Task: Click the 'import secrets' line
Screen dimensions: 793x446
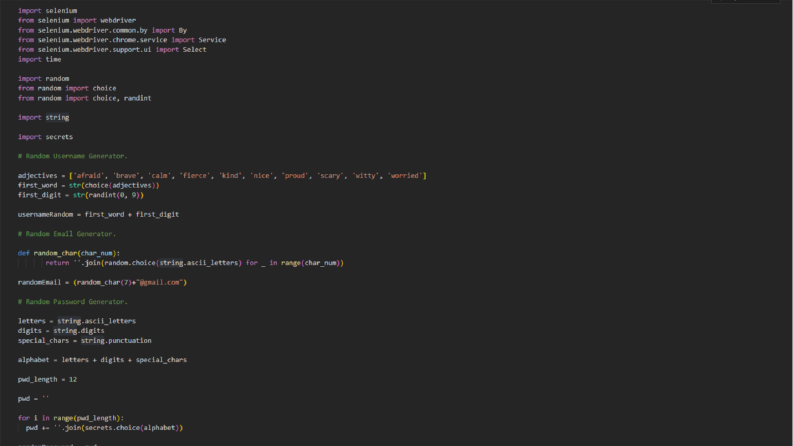Action: 46,137
